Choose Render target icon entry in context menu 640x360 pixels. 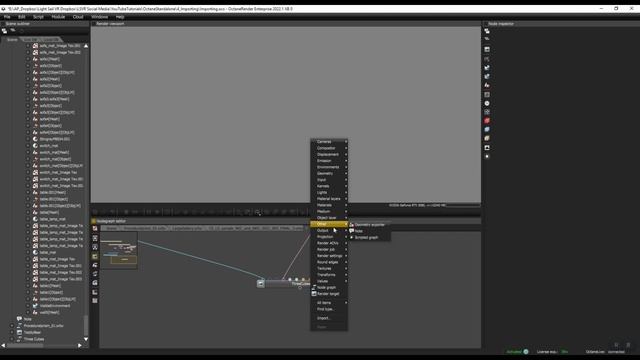(x=329, y=294)
